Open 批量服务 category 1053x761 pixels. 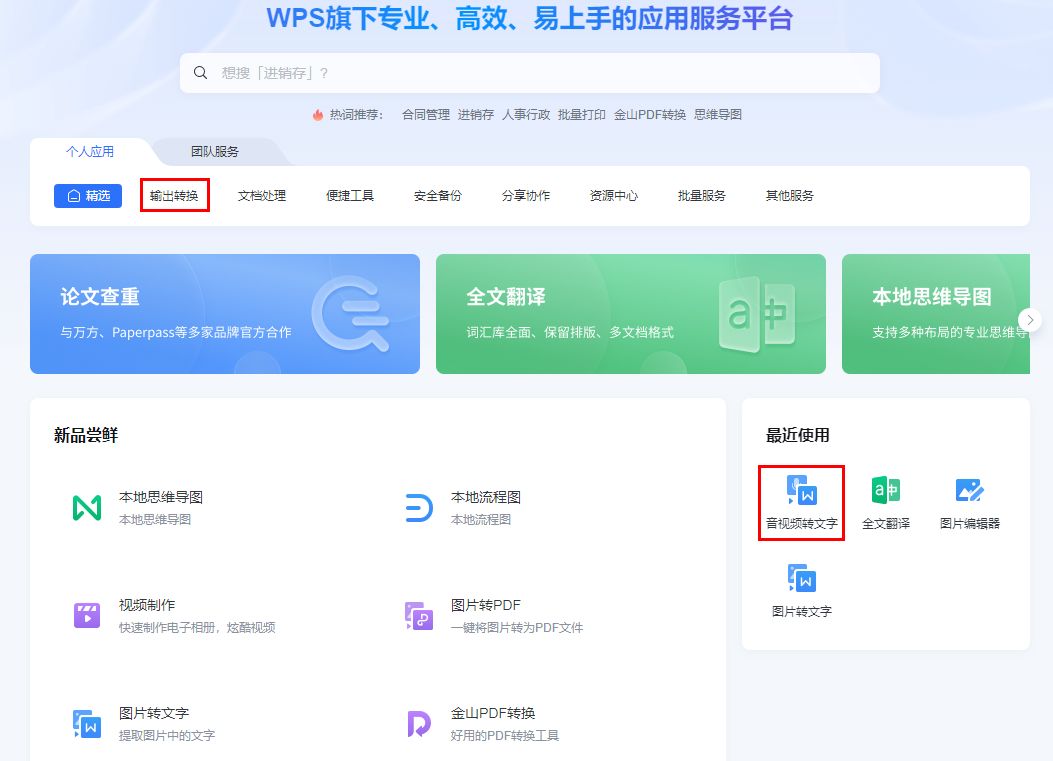click(x=702, y=195)
